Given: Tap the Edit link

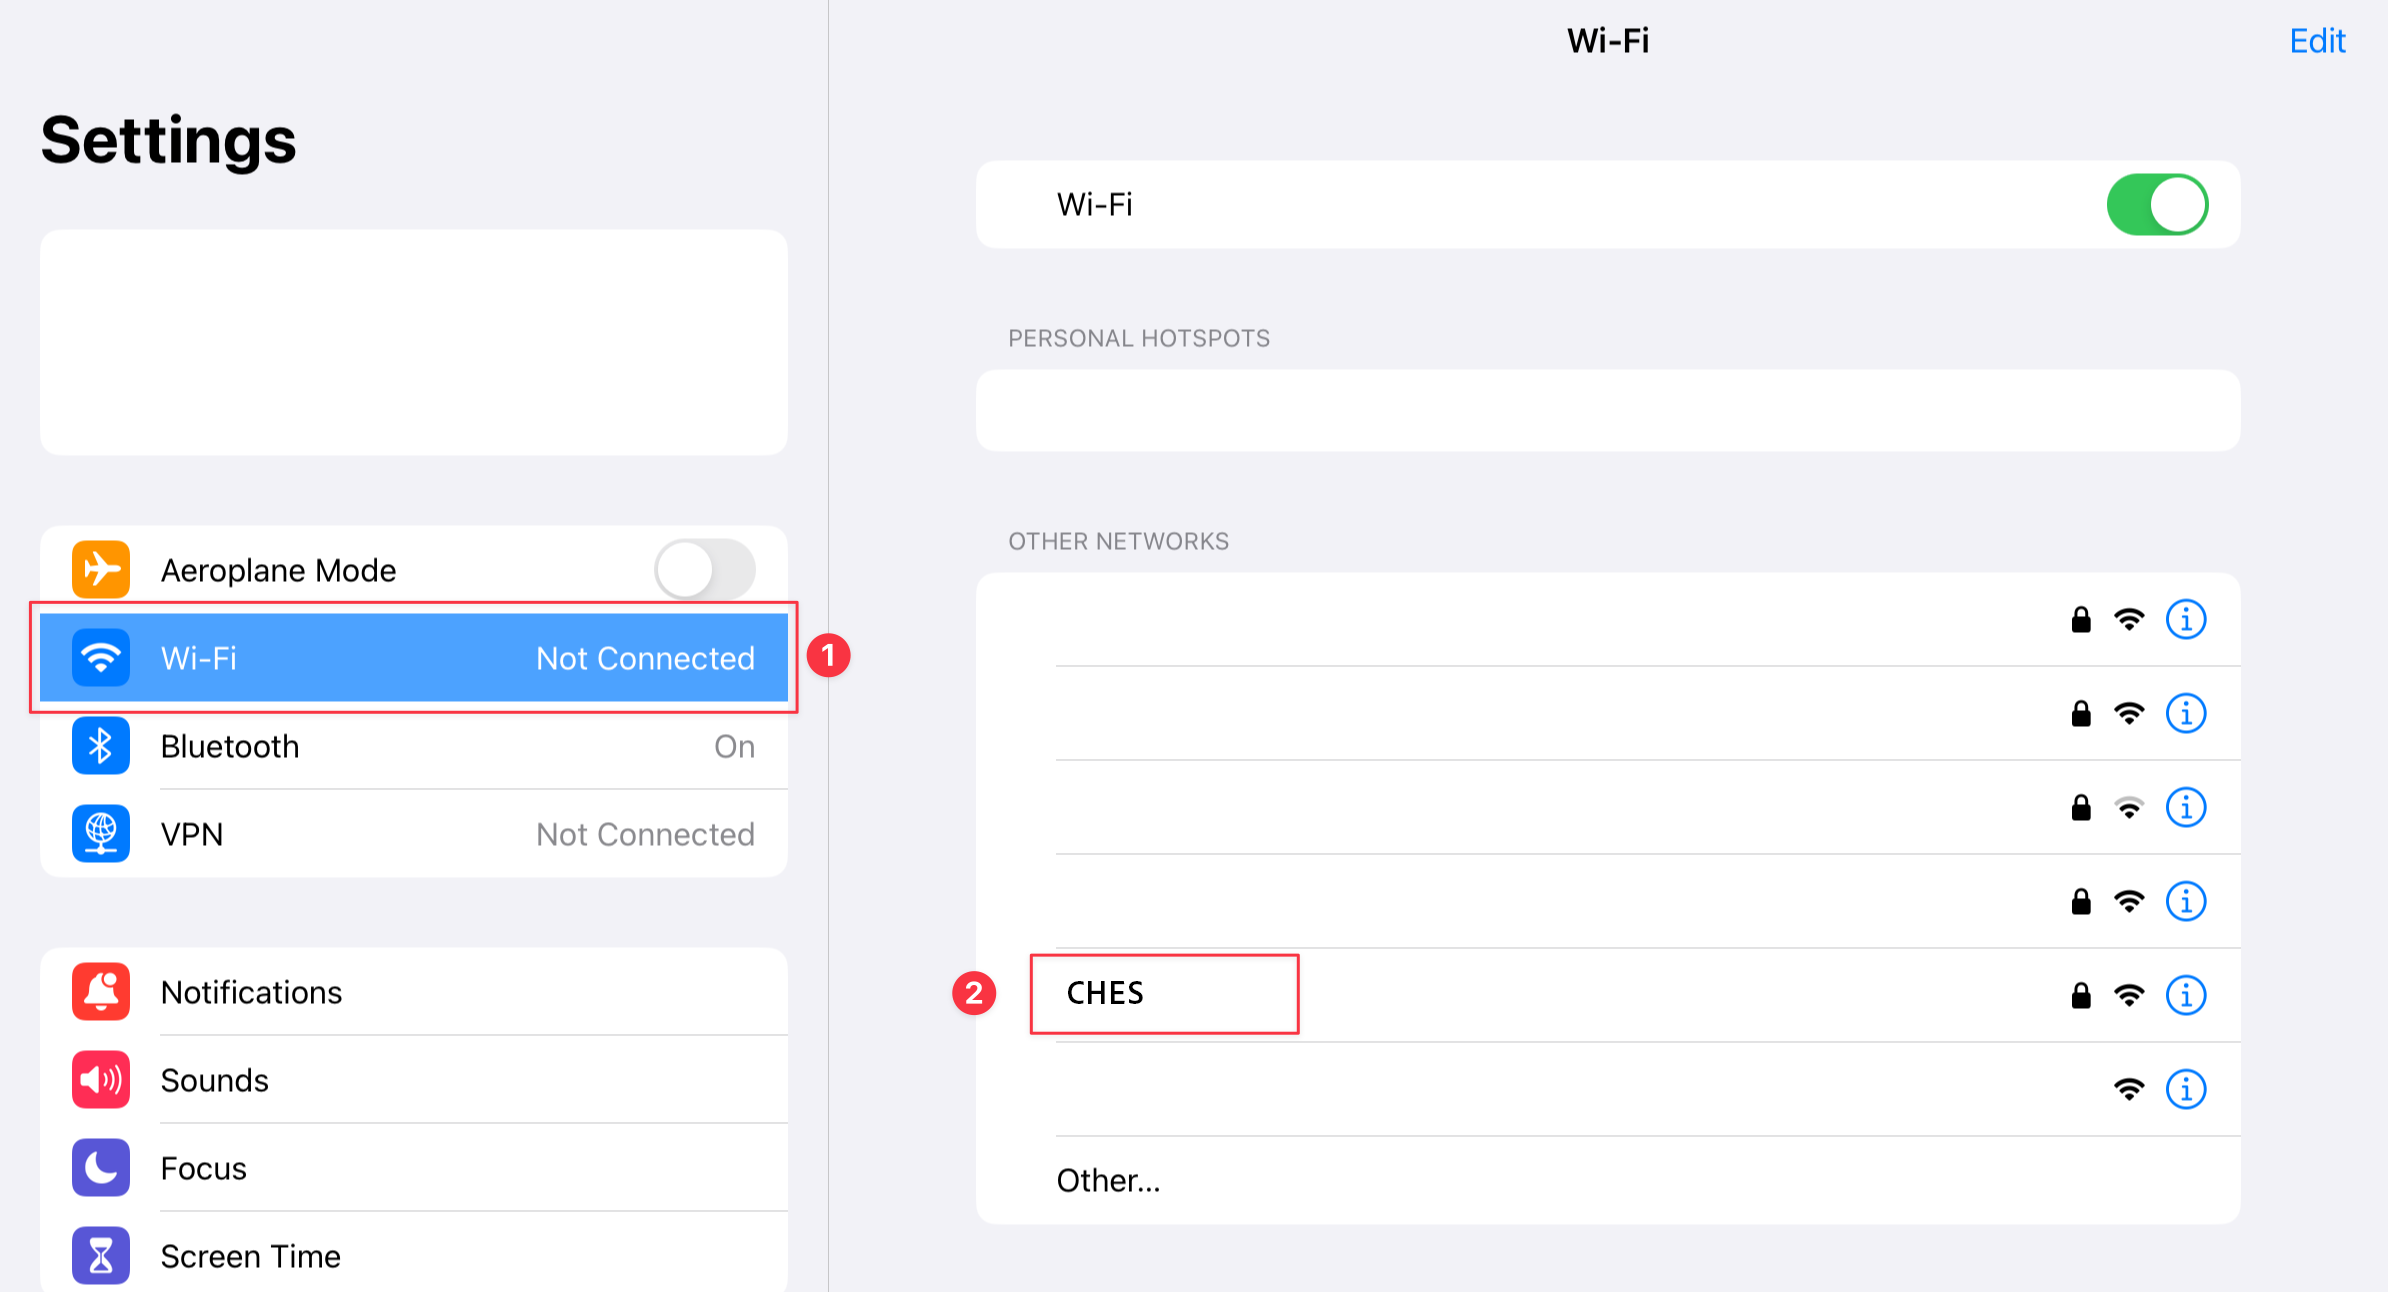Looking at the screenshot, I should (x=2316, y=41).
